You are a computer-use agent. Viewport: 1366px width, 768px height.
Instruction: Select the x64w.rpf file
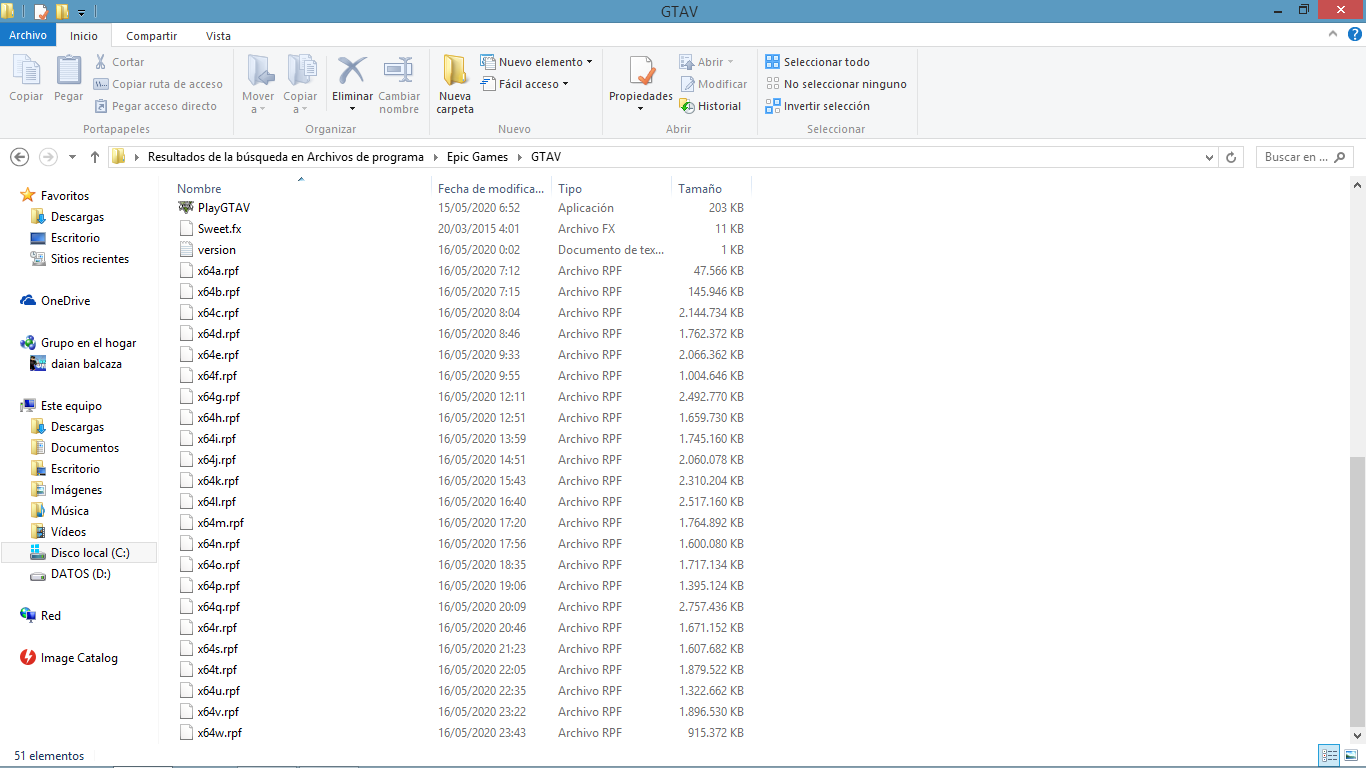point(219,733)
